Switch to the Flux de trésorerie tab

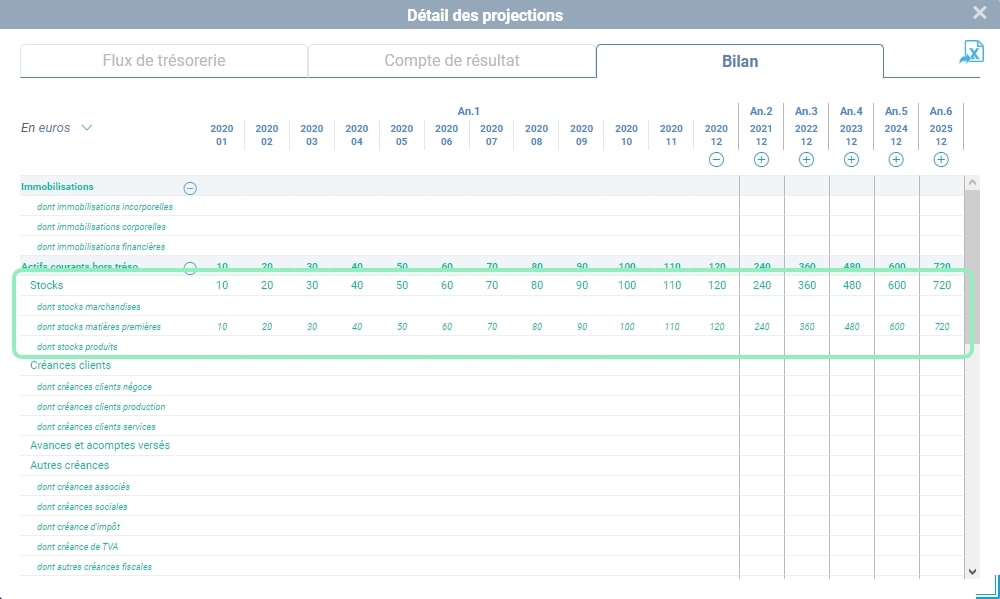coord(164,61)
